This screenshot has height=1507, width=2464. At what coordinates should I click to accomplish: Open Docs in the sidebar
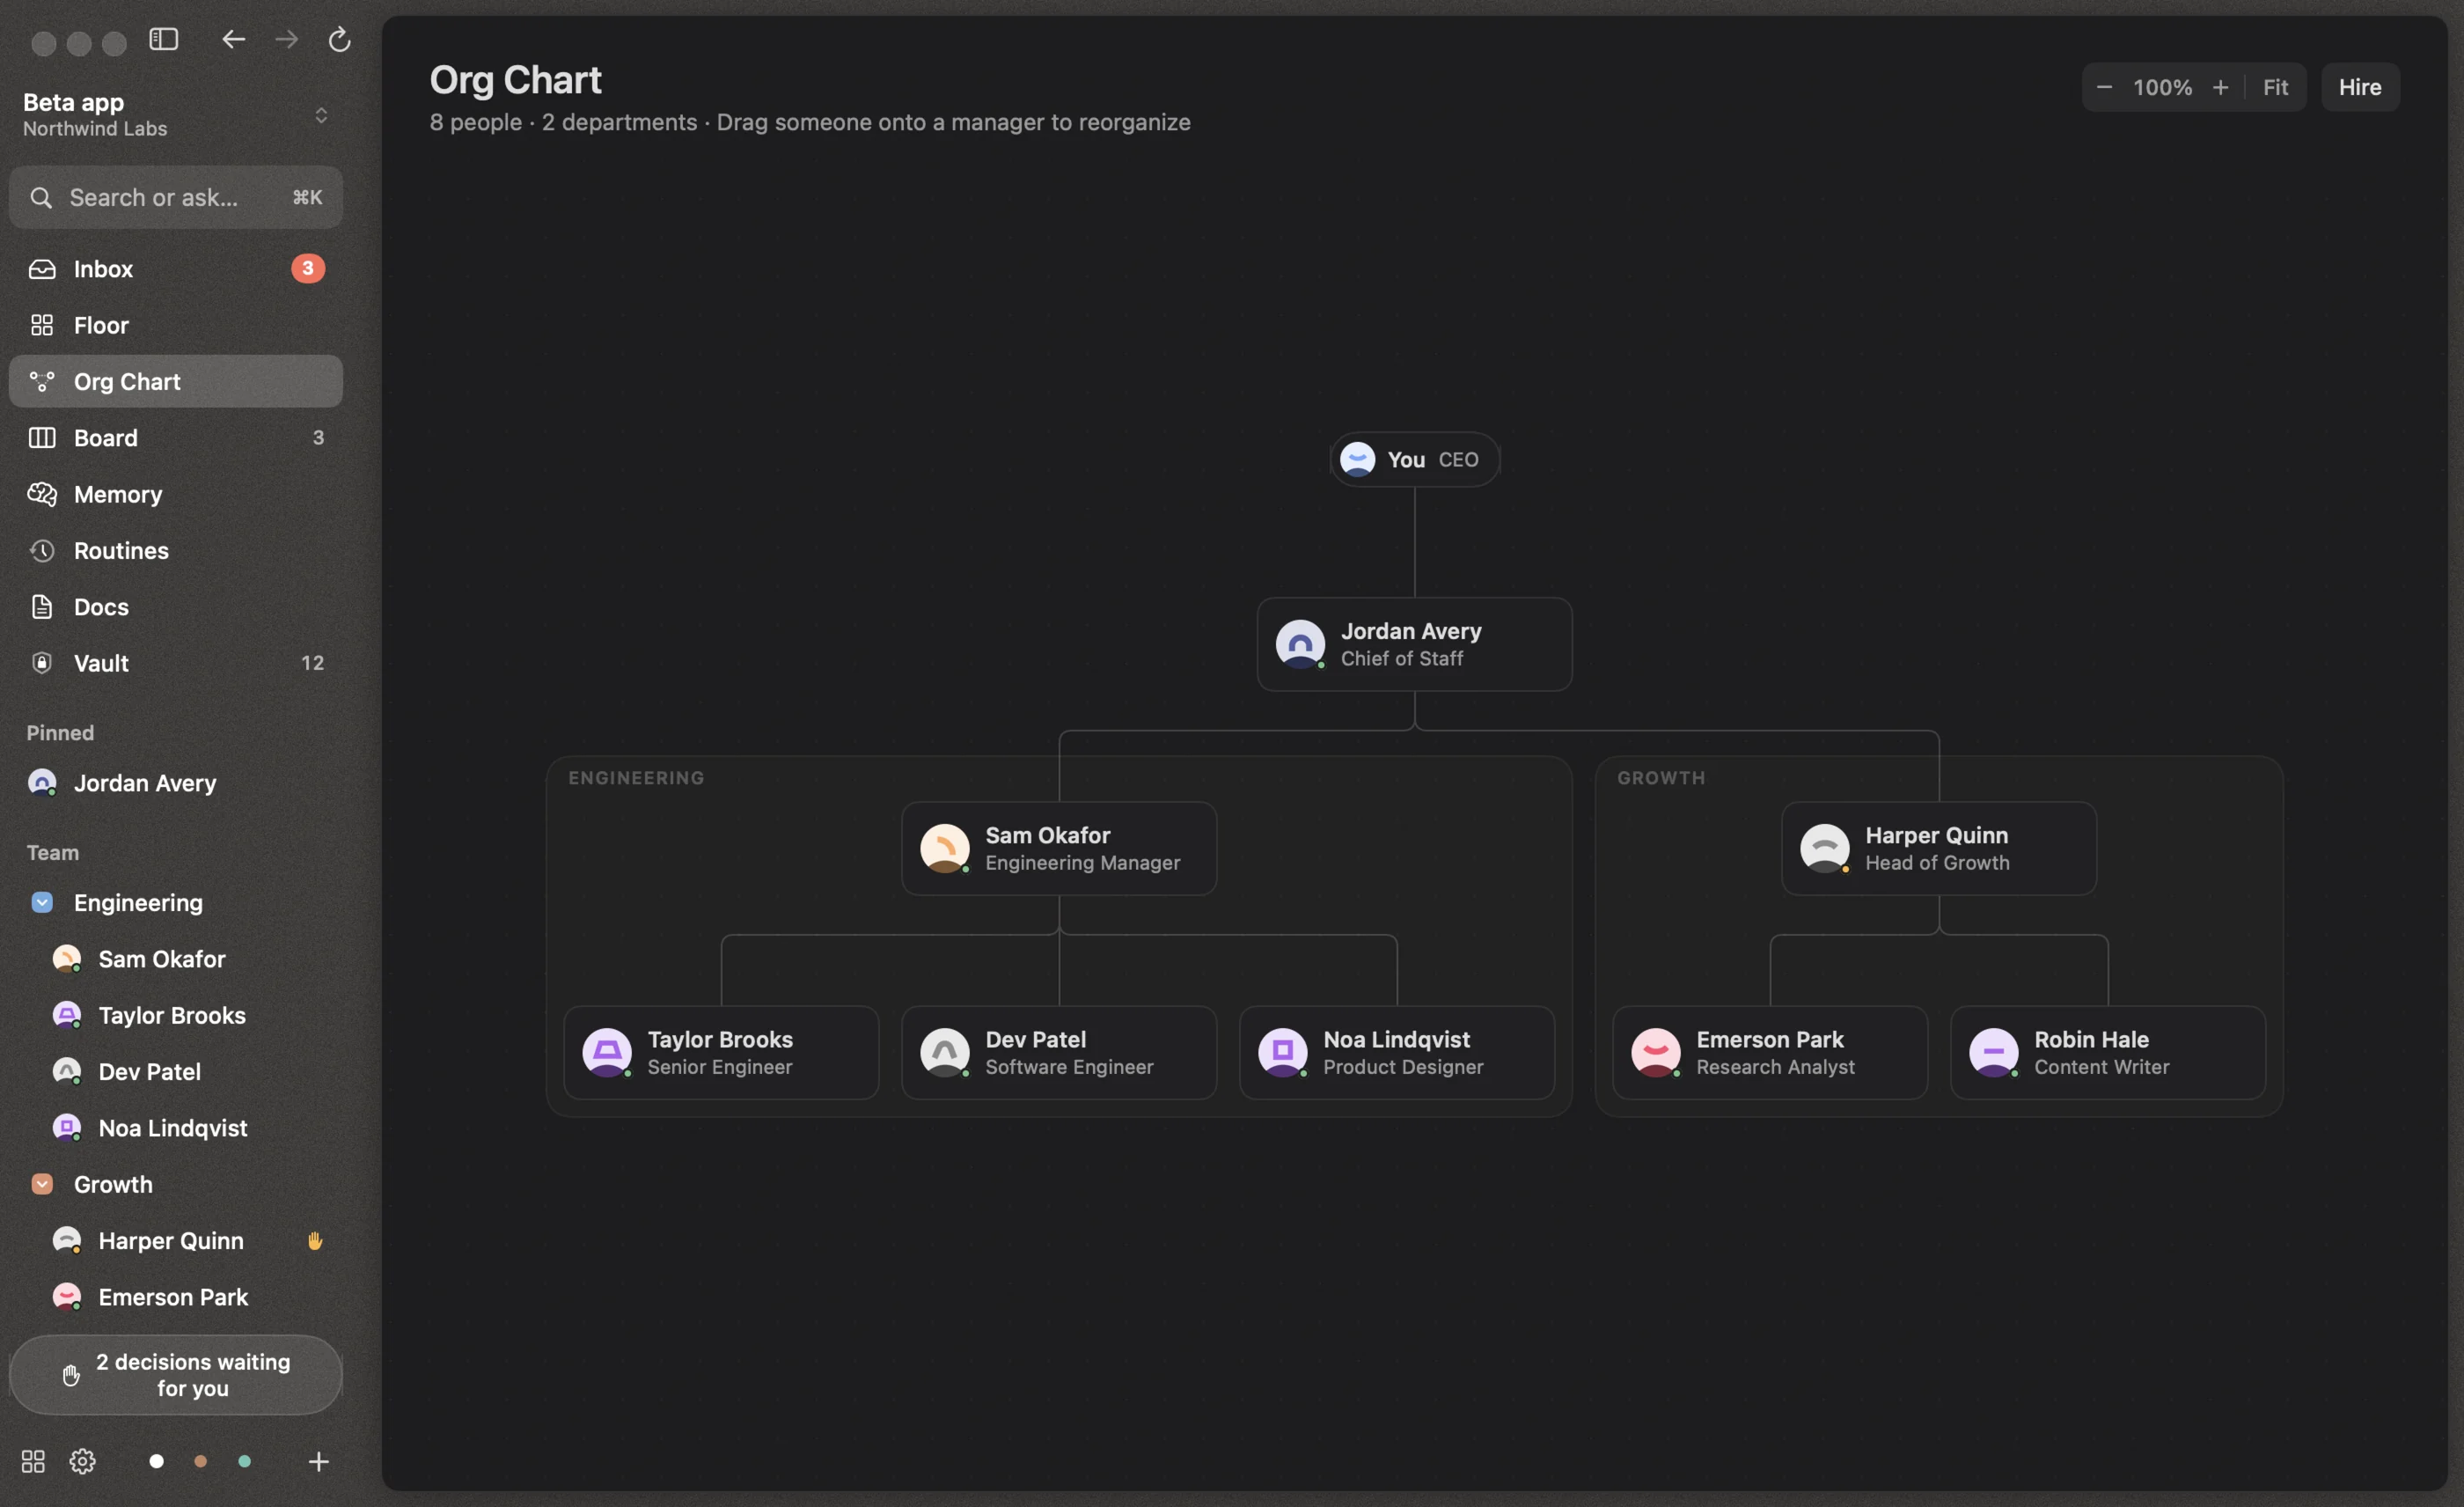(x=176, y=606)
